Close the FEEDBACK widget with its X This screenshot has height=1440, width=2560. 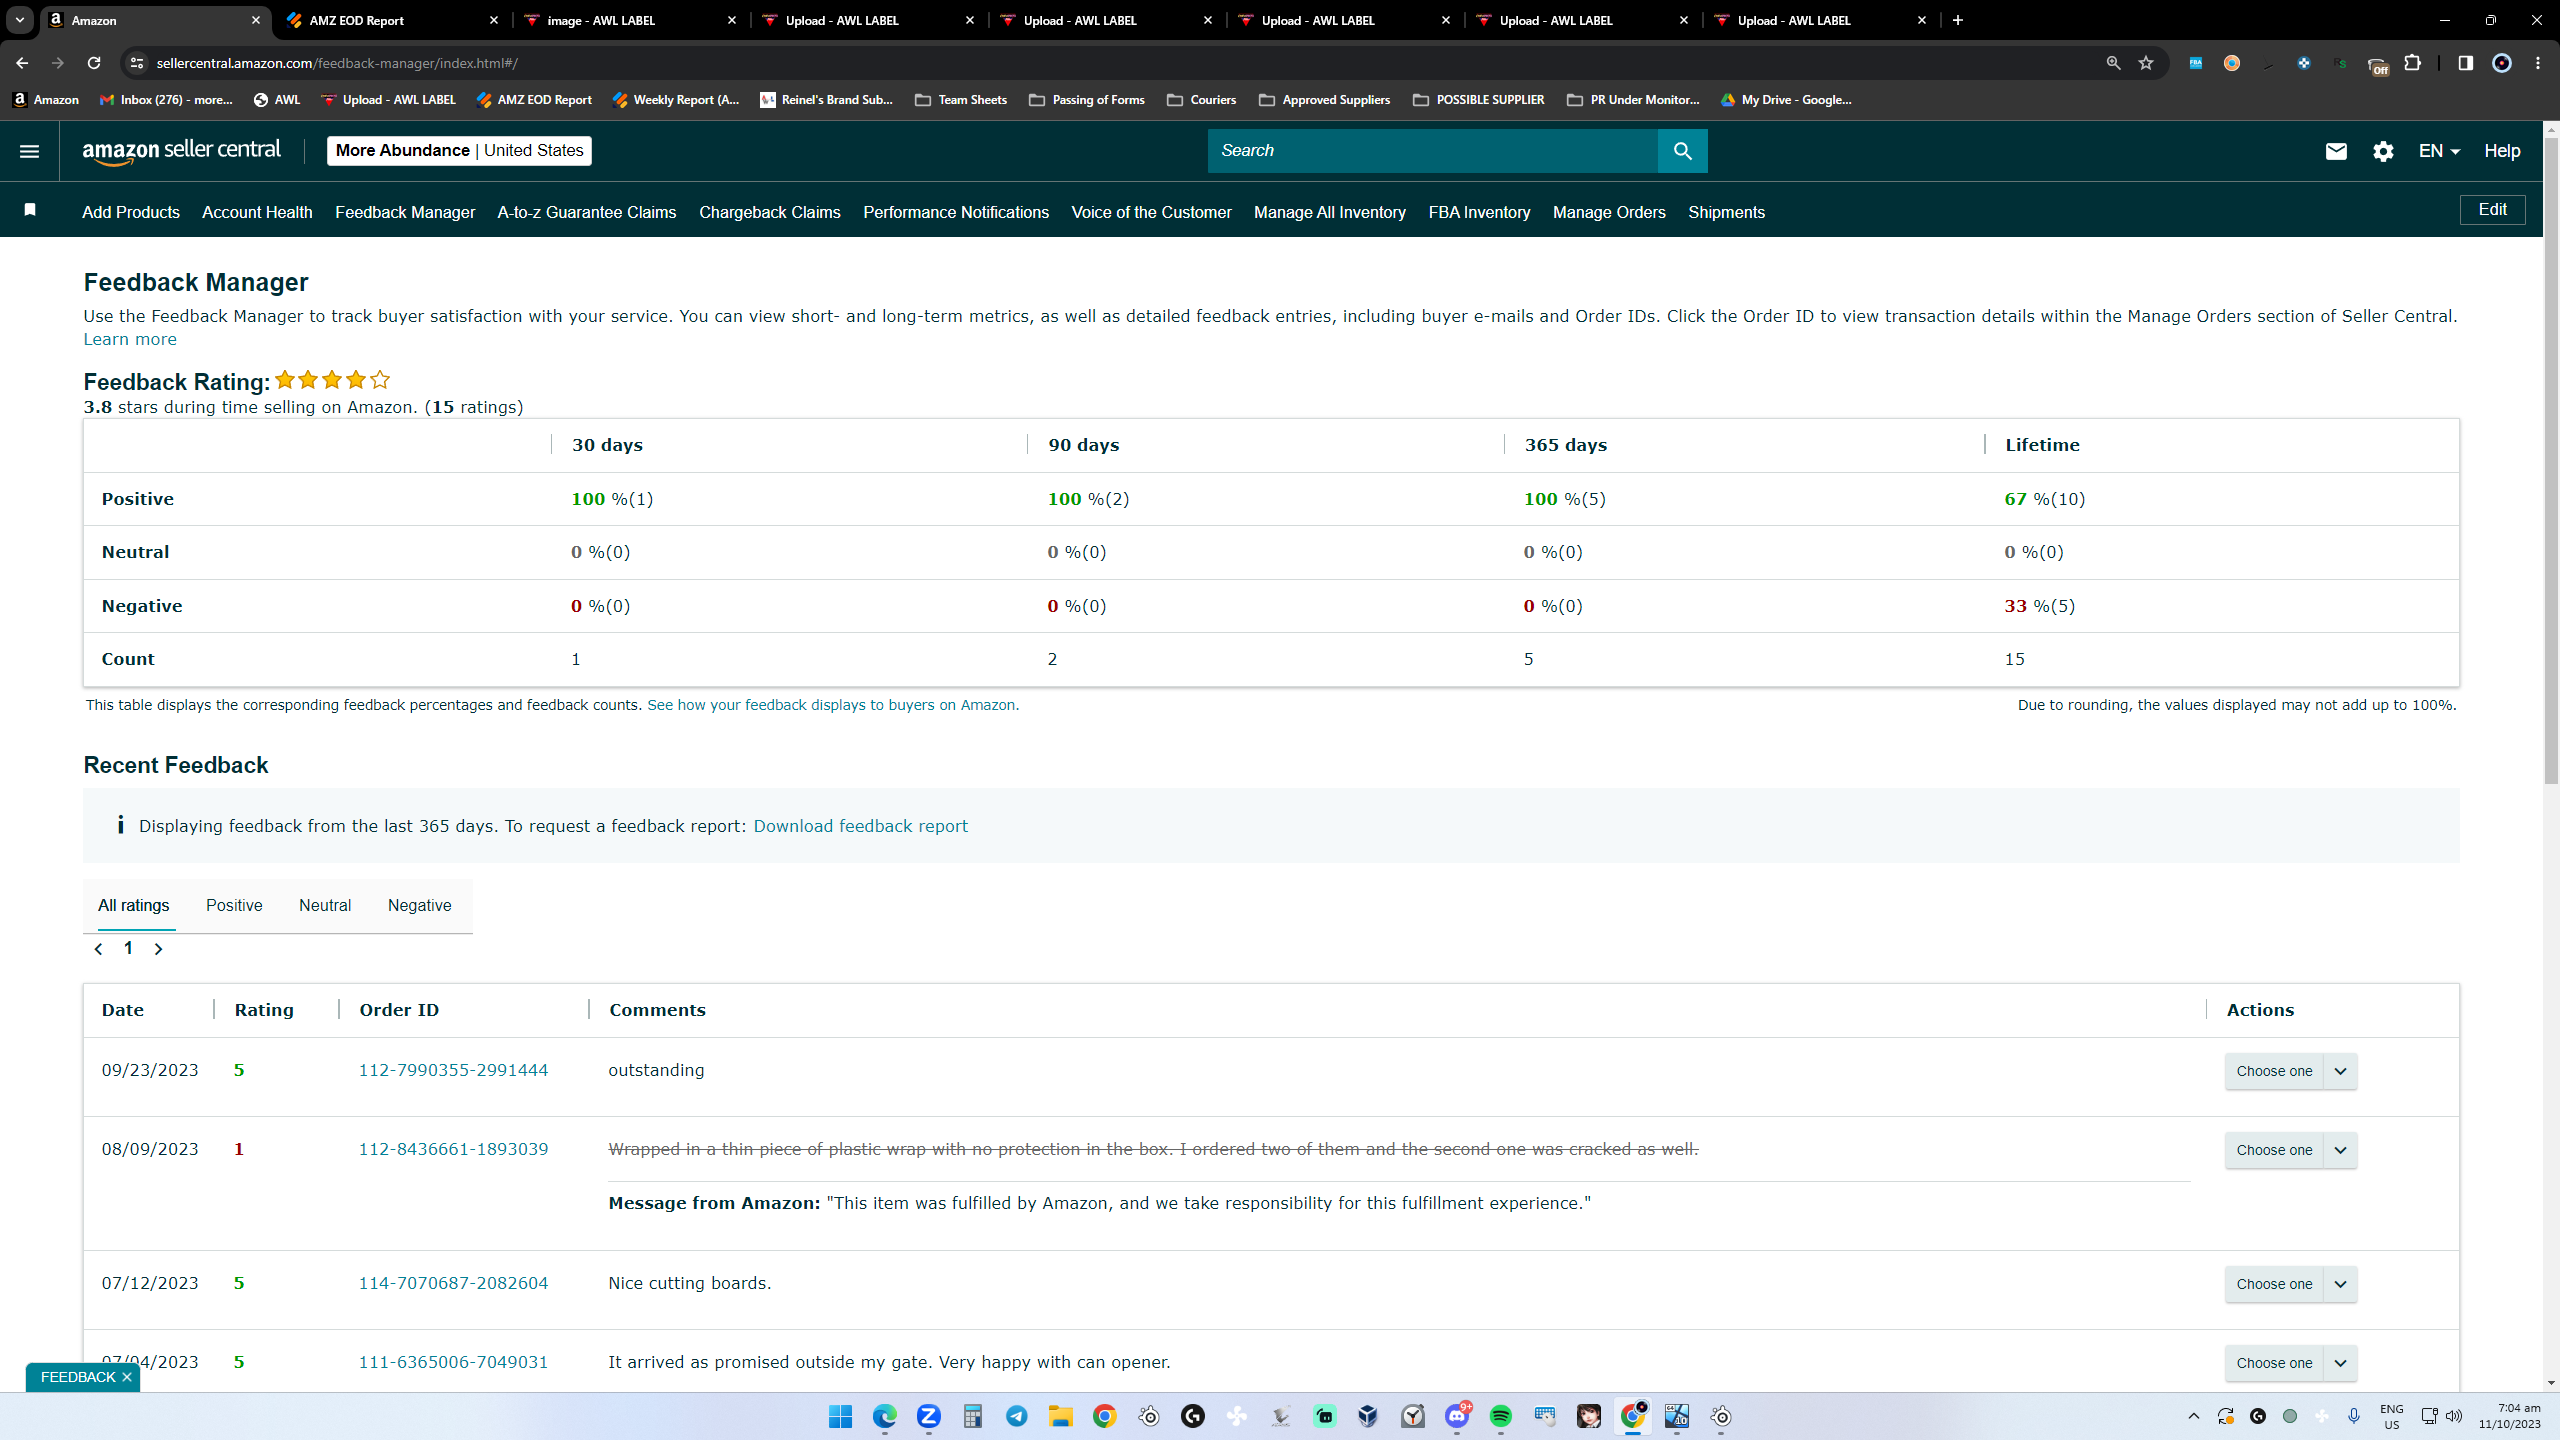point(127,1377)
